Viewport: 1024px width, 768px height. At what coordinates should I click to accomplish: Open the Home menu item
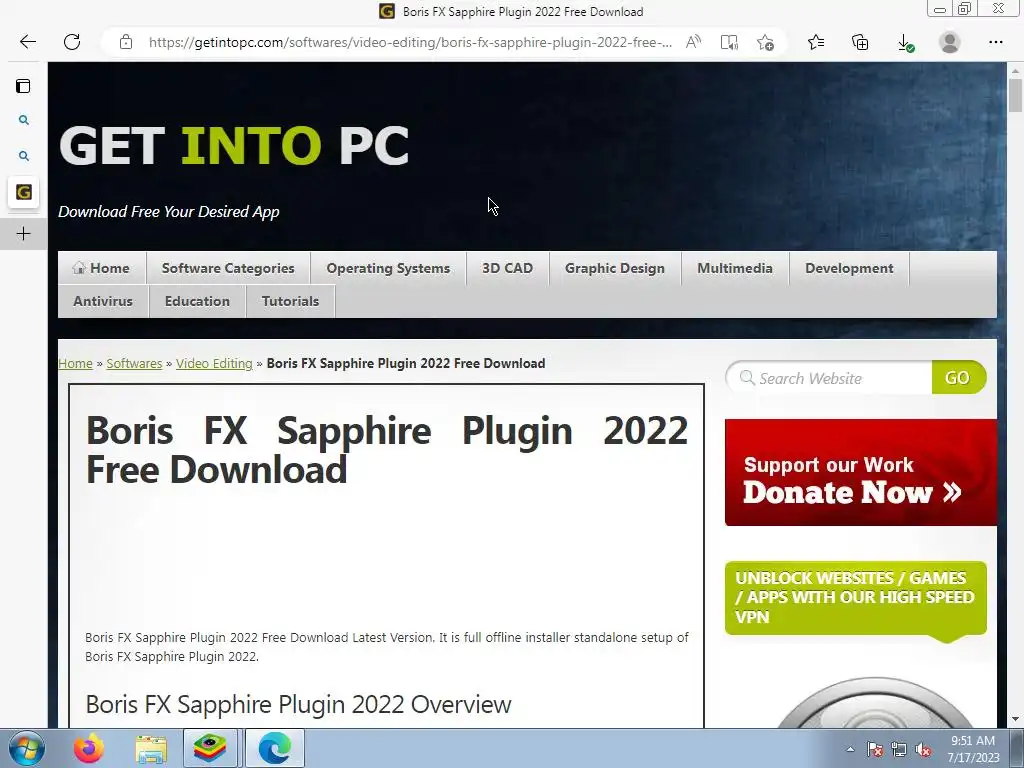102,268
